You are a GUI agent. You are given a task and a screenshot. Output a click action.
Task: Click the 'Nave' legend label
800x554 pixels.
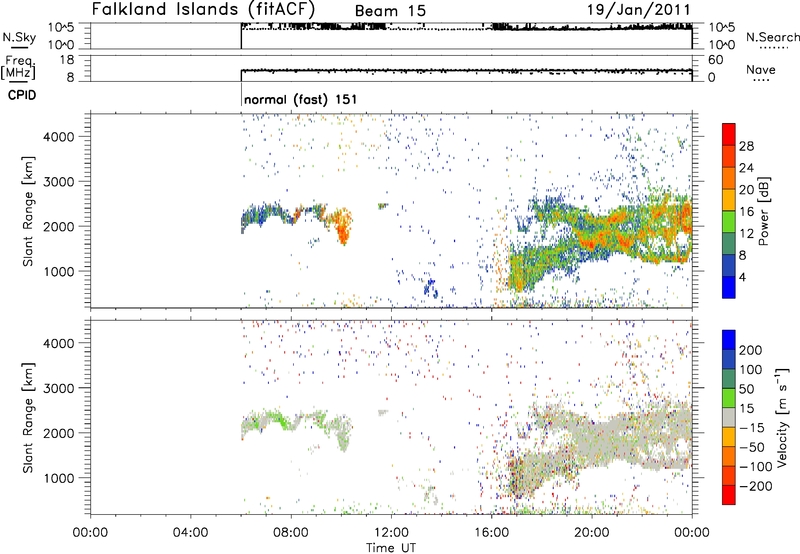pyautogui.click(x=761, y=69)
